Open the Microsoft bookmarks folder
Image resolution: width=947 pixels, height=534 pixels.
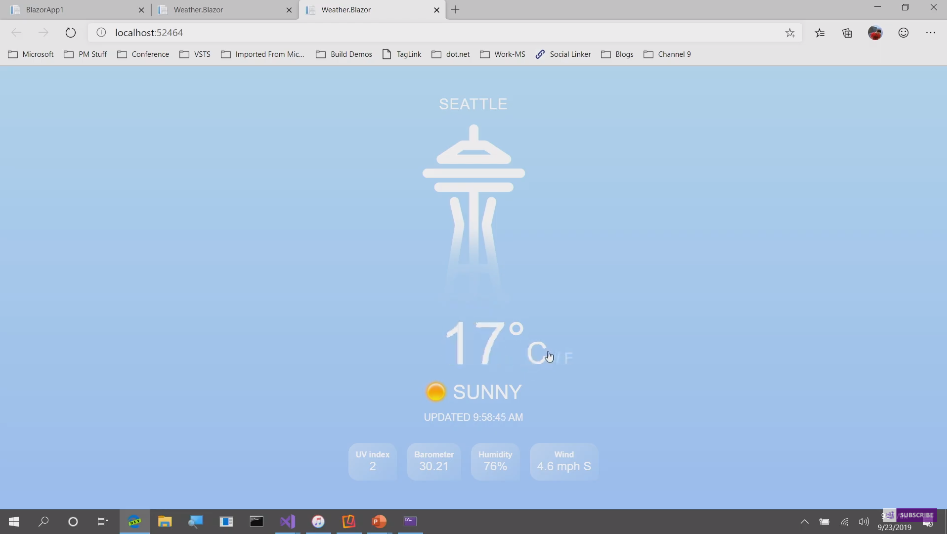click(x=31, y=54)
